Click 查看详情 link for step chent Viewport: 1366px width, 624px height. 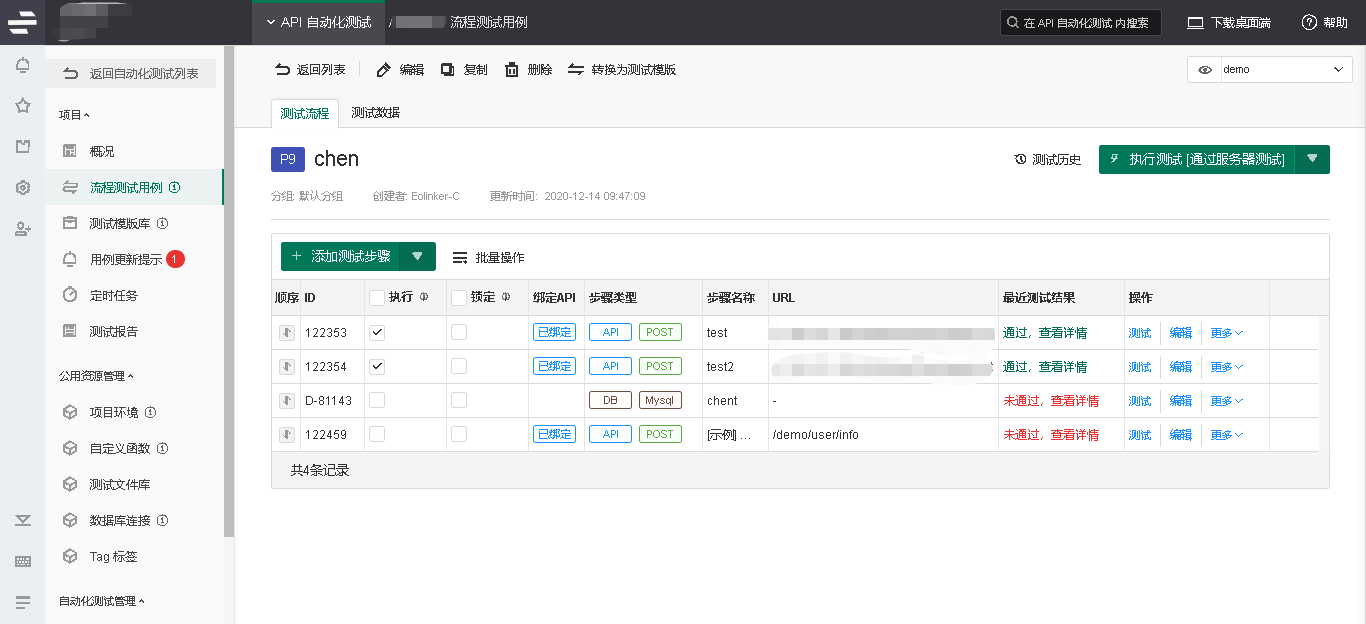tap(1074, 401)
